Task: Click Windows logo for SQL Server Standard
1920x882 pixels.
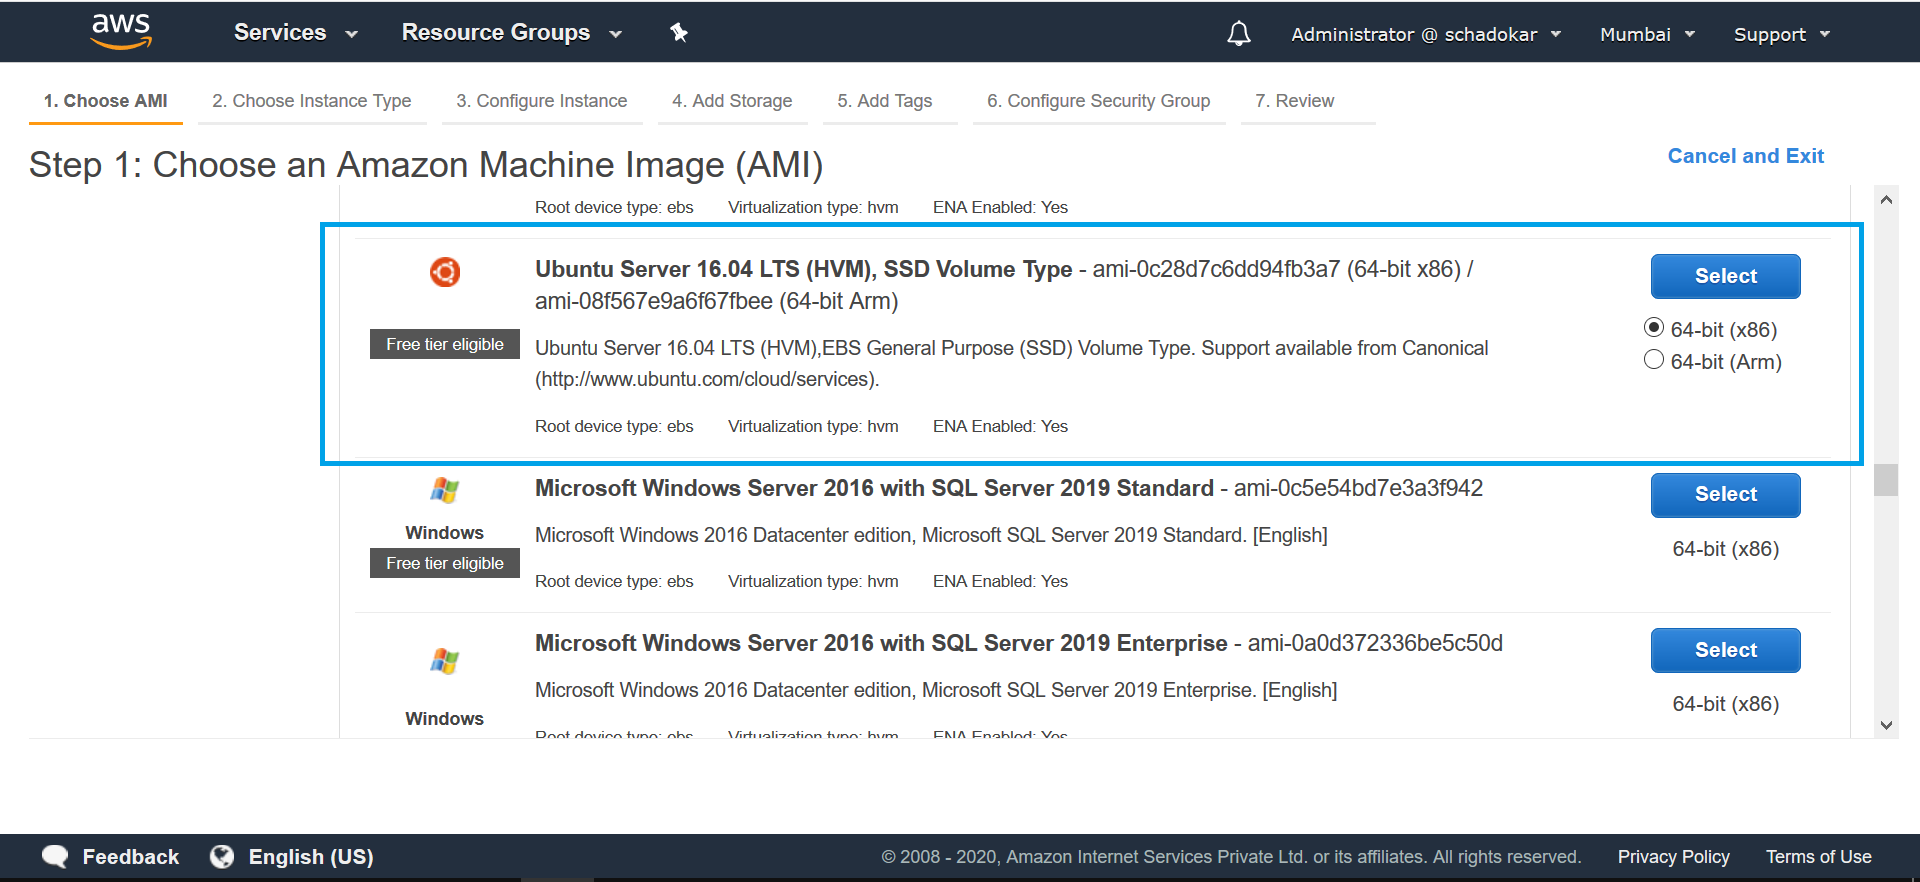Action: click(445, 491)
